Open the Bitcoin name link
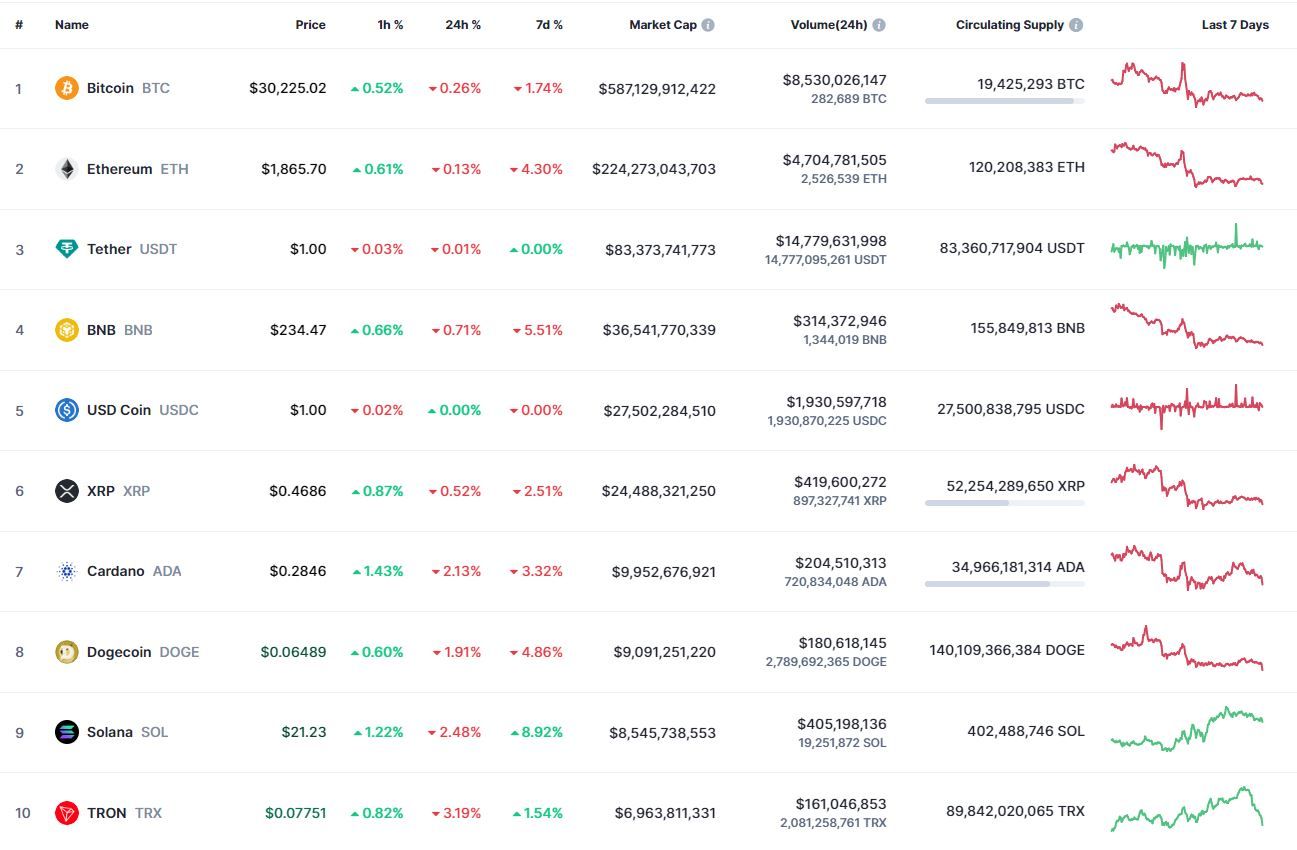The height and width of the screenshot is (850, 1297). tap(110, 88)
